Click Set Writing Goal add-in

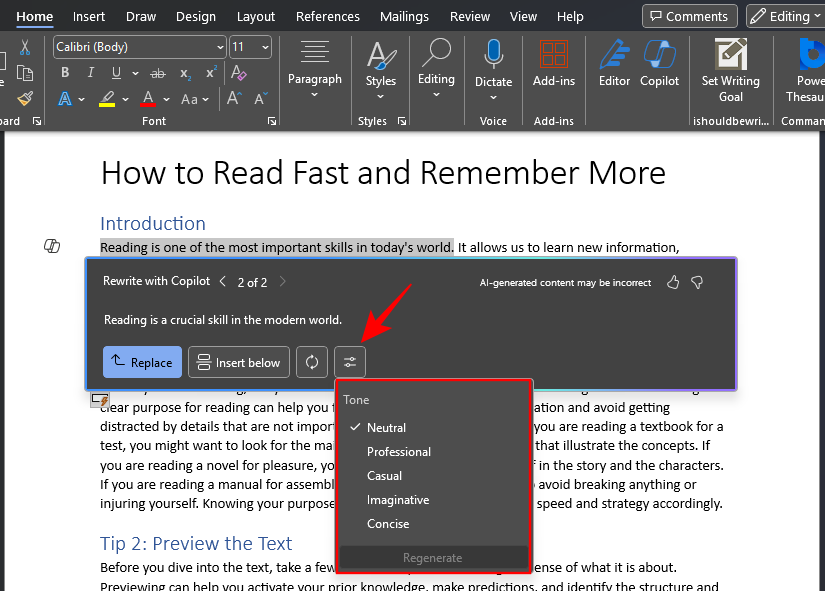pos(730,71)
